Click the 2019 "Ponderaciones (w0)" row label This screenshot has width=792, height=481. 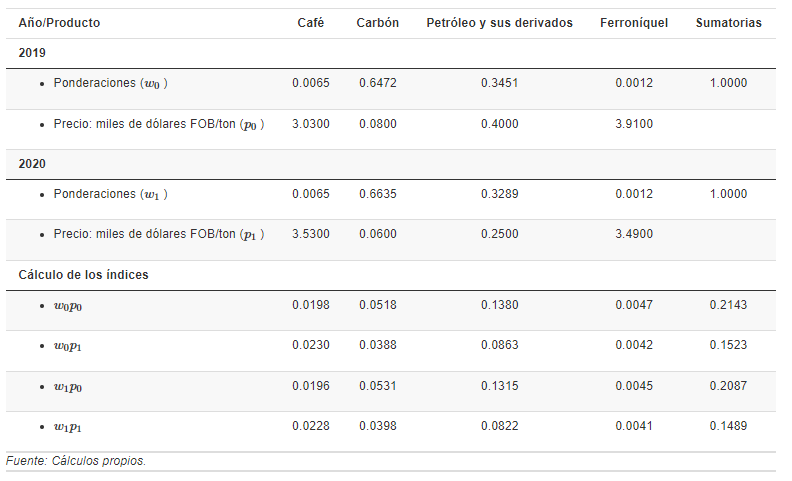110,83
